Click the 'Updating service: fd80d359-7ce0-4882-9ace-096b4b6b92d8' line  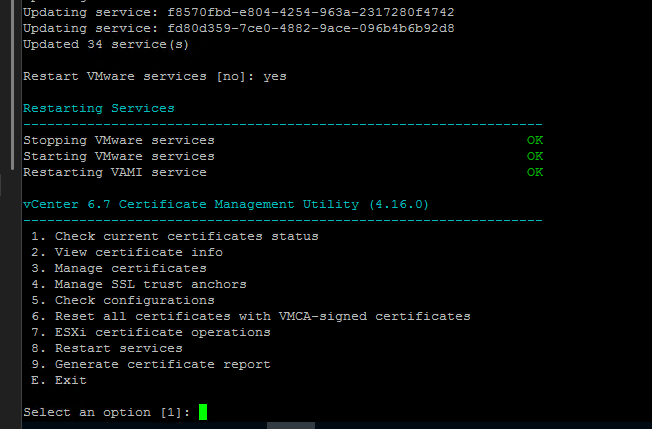239,28
